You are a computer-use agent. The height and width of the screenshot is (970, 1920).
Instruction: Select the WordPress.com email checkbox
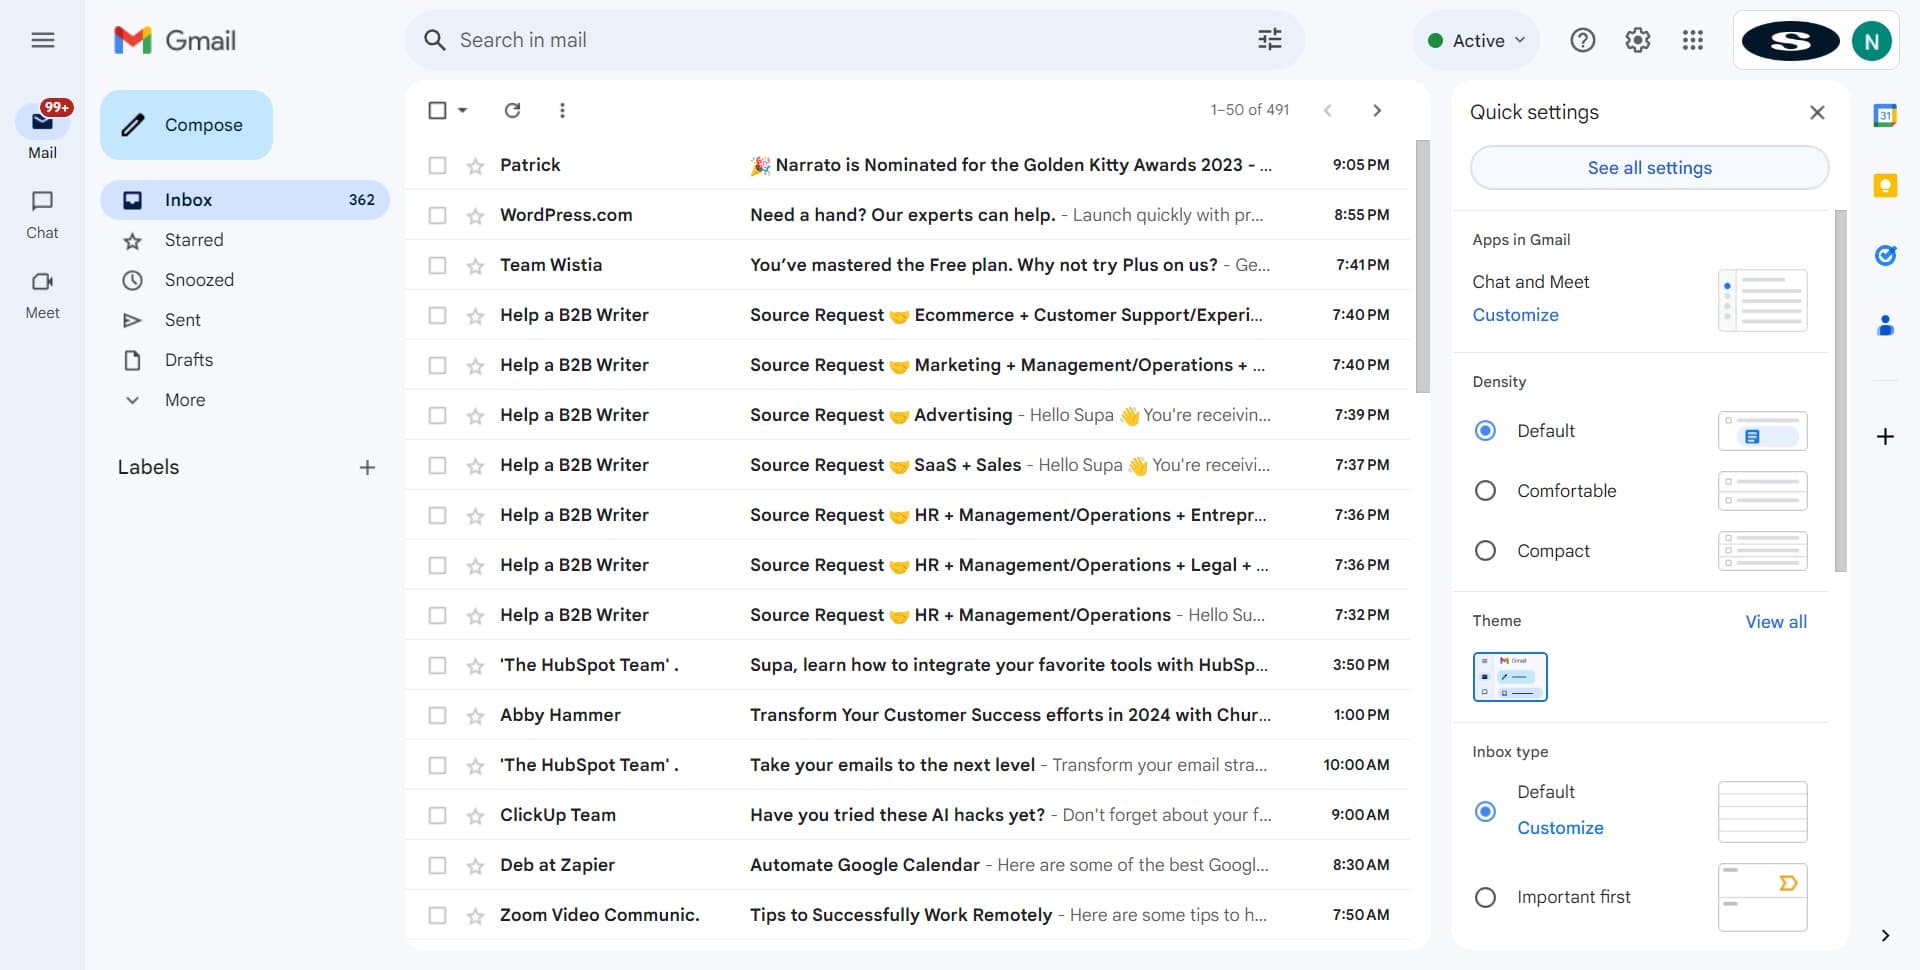(437, 215)
